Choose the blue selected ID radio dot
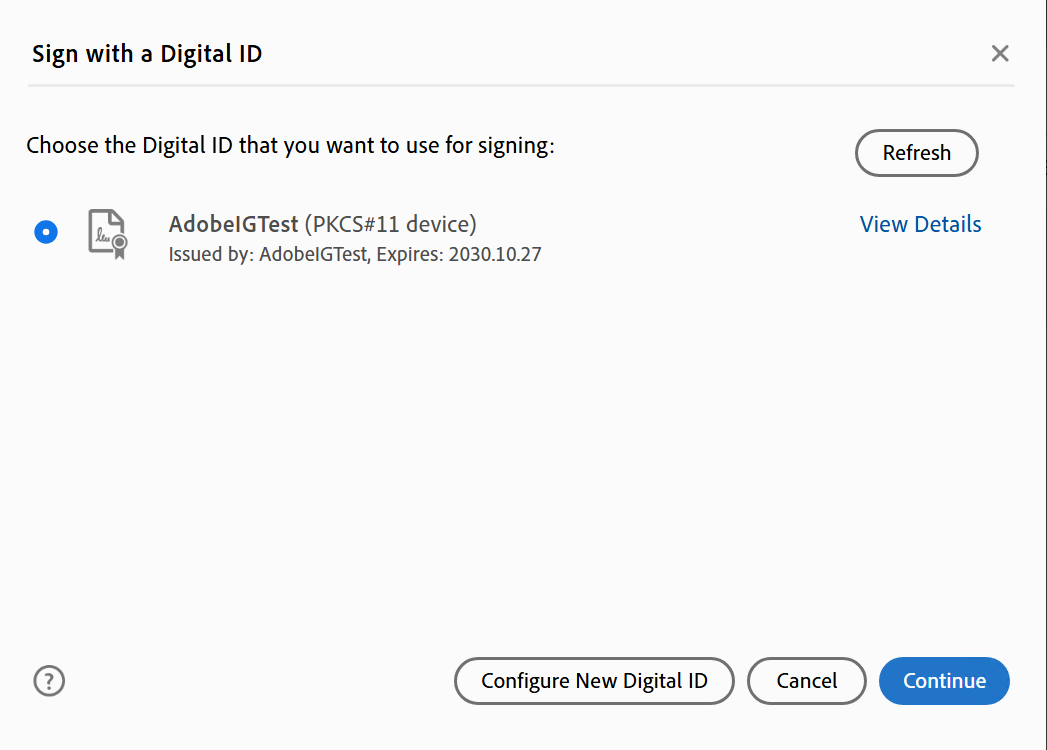Image resolution: width=1047 pixels, height=750 pixels. click(46, 232)
